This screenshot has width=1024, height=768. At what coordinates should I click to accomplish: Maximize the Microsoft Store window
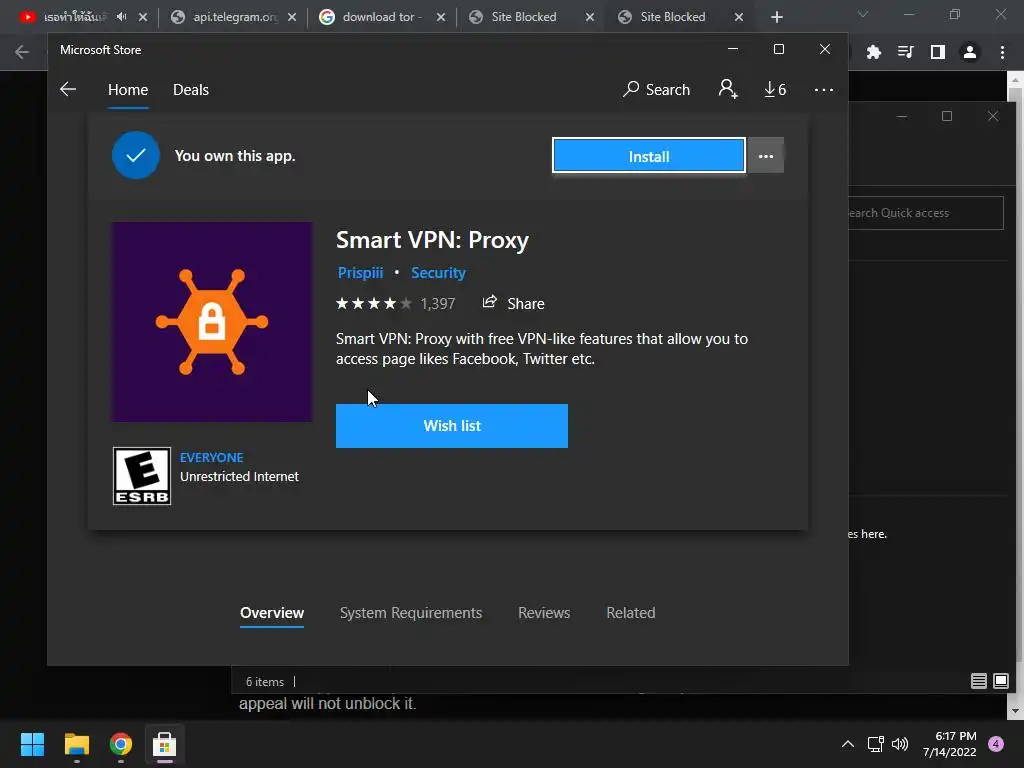pyautogui.click(x=778, y=50)
